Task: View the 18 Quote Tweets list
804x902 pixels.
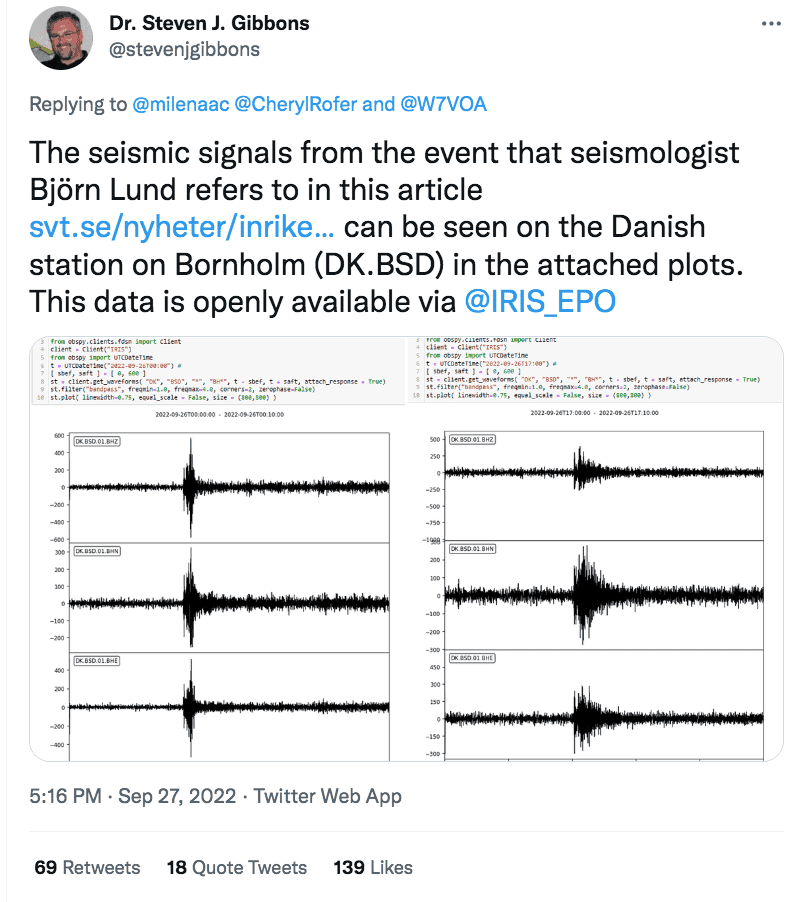Action: pos(237,867)
